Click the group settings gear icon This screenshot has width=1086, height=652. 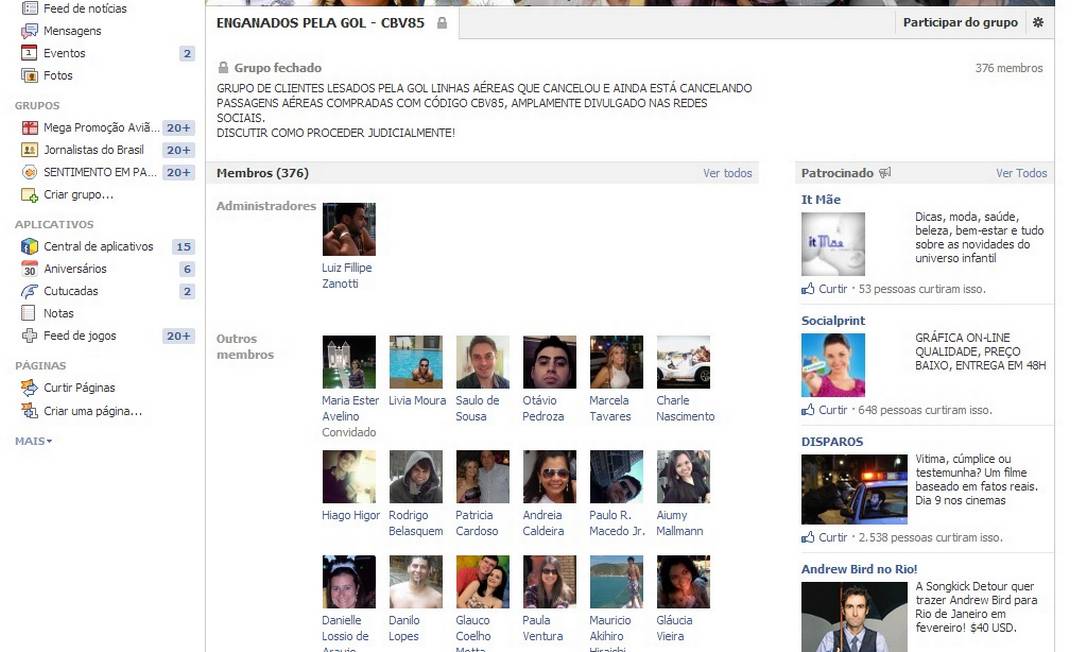pos(1038,22)
